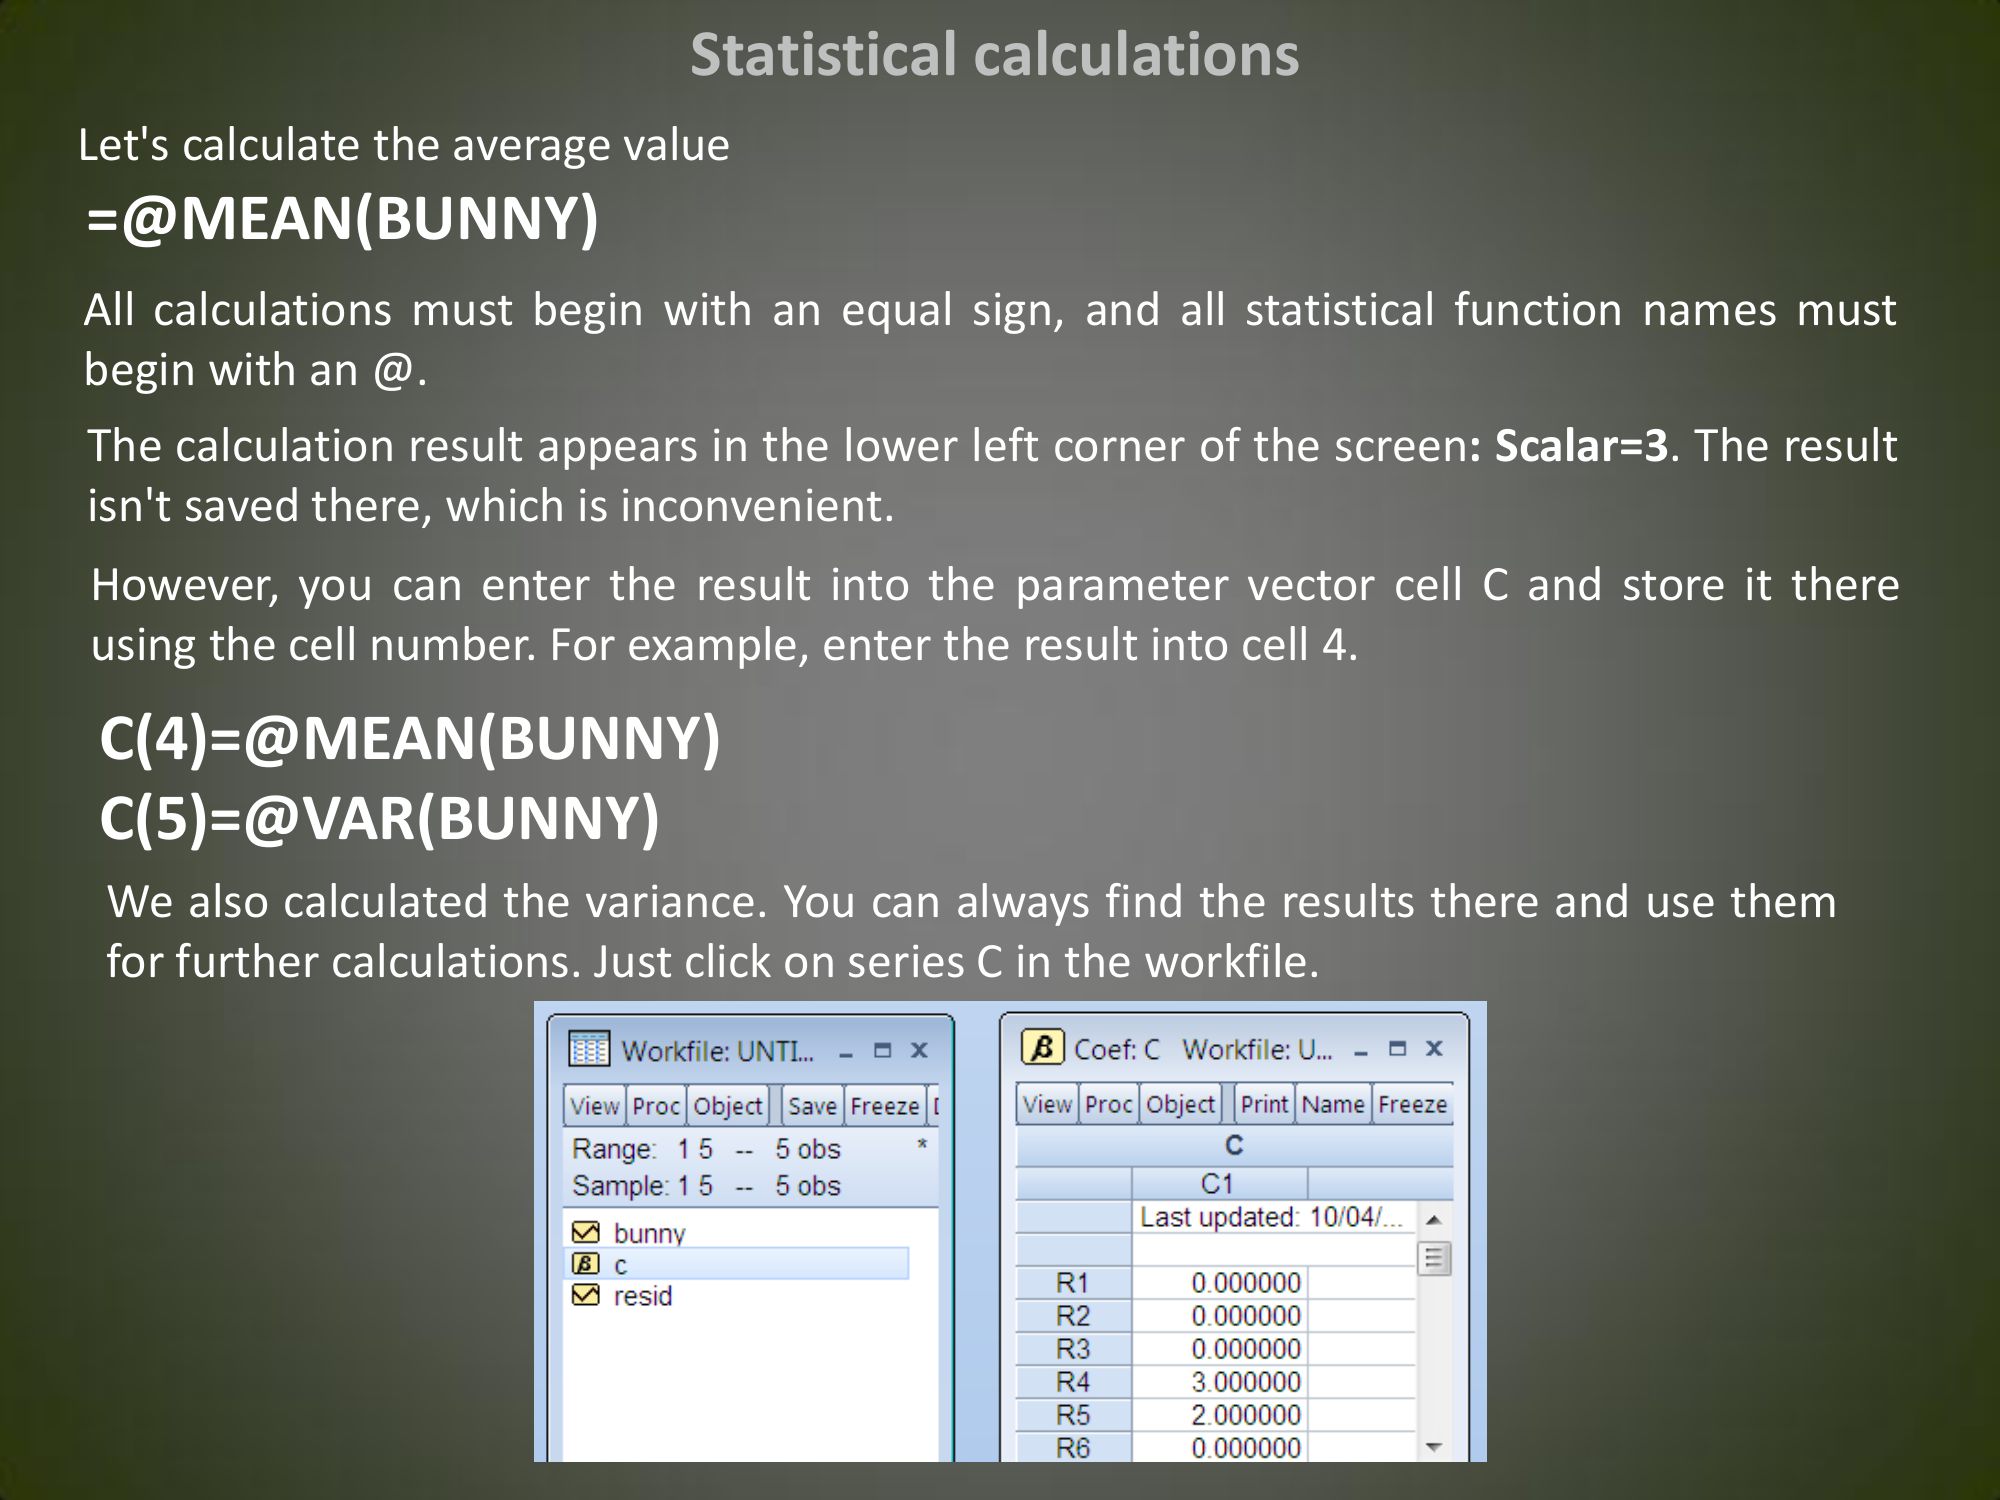Minimize the Coef: C window
The height and width of the screenshot is (1500, 2000).
pyautogui.click(x=1360, y=1050)
